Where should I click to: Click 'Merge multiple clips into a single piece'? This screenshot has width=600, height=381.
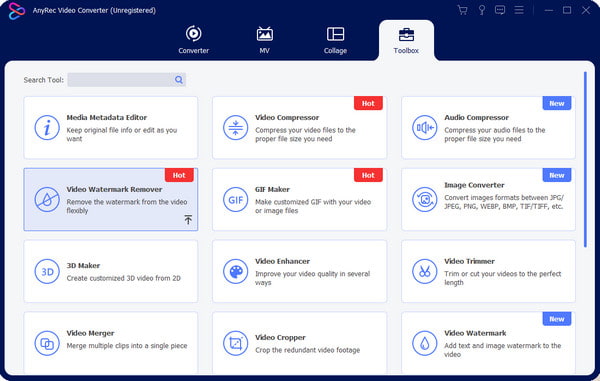[x=127, y=346]
